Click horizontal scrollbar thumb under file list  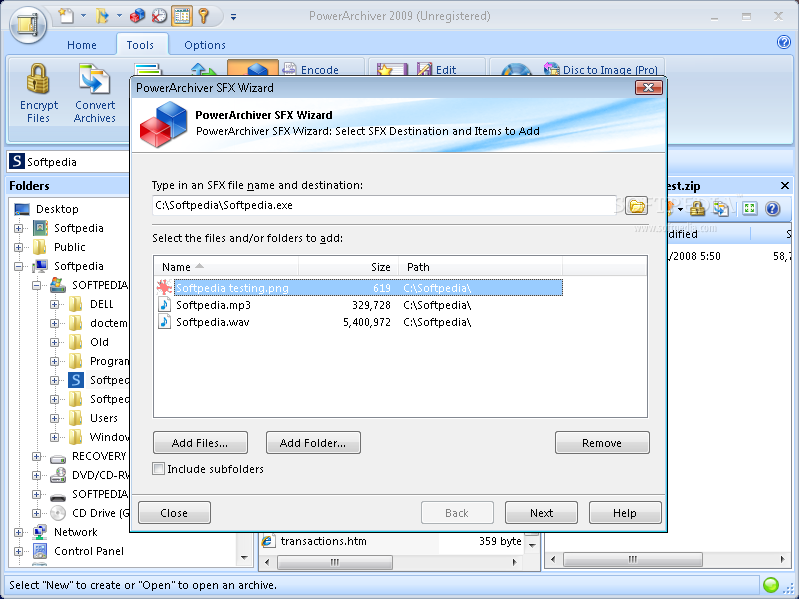pos(334,562)
